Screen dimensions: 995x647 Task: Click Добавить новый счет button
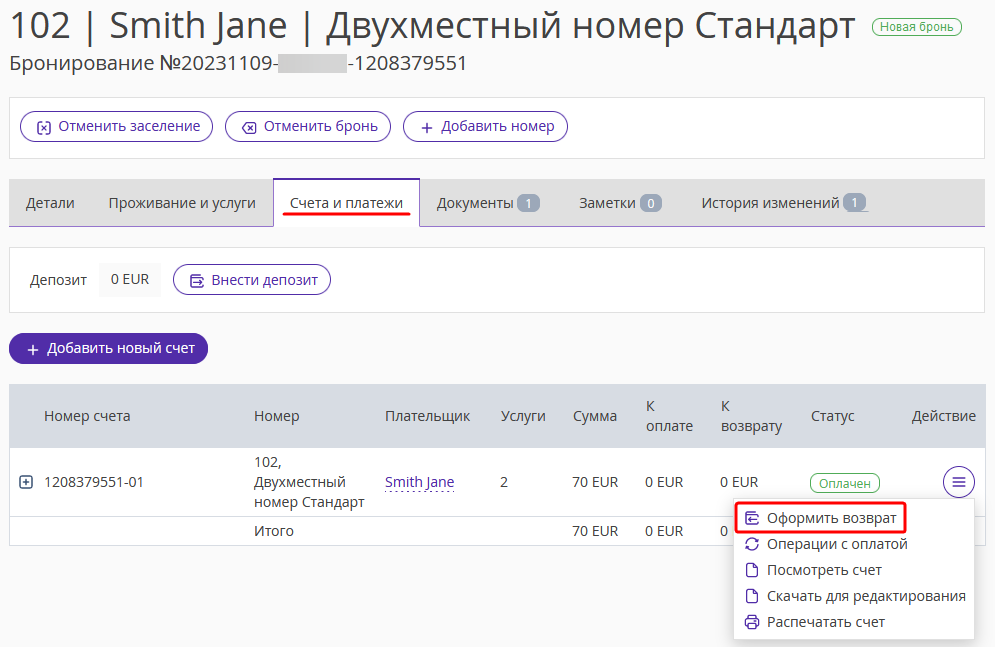(x=109, y=348)
